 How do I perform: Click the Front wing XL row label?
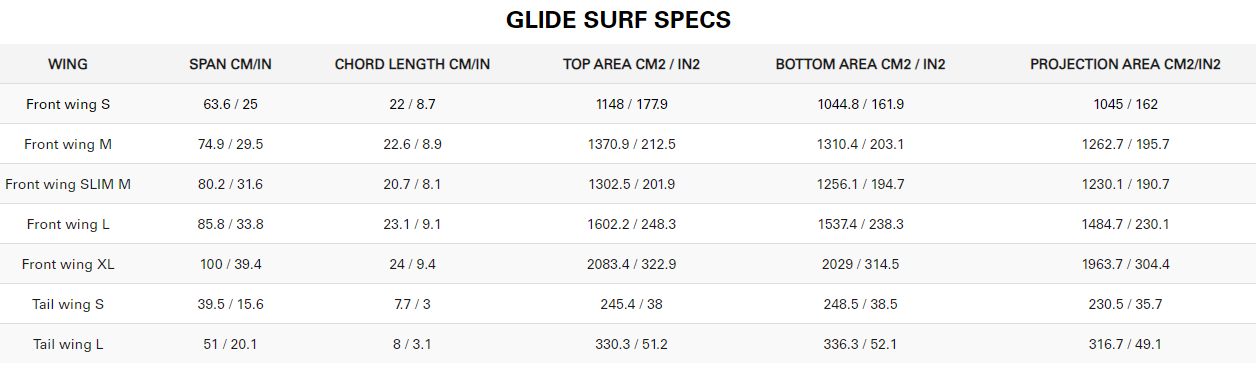pos(68,264)
